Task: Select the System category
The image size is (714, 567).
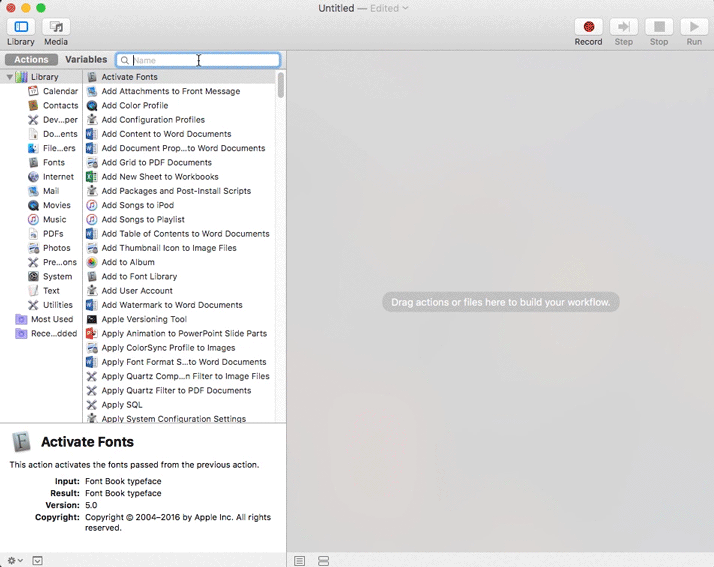Action: [50, 276]
